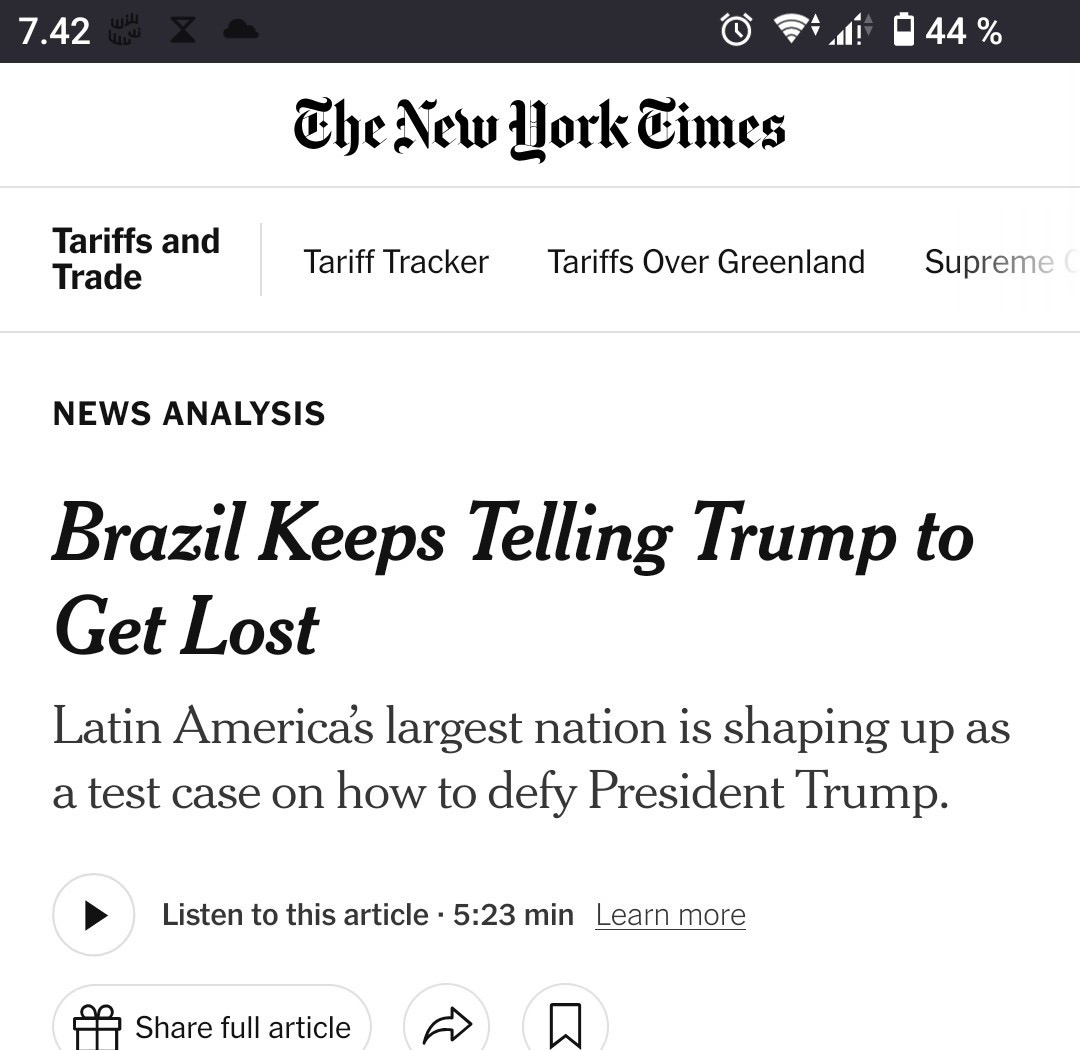Click the subheading about Latin America's largest nation
The image size is (1080, 1050).
click(530, 758)
